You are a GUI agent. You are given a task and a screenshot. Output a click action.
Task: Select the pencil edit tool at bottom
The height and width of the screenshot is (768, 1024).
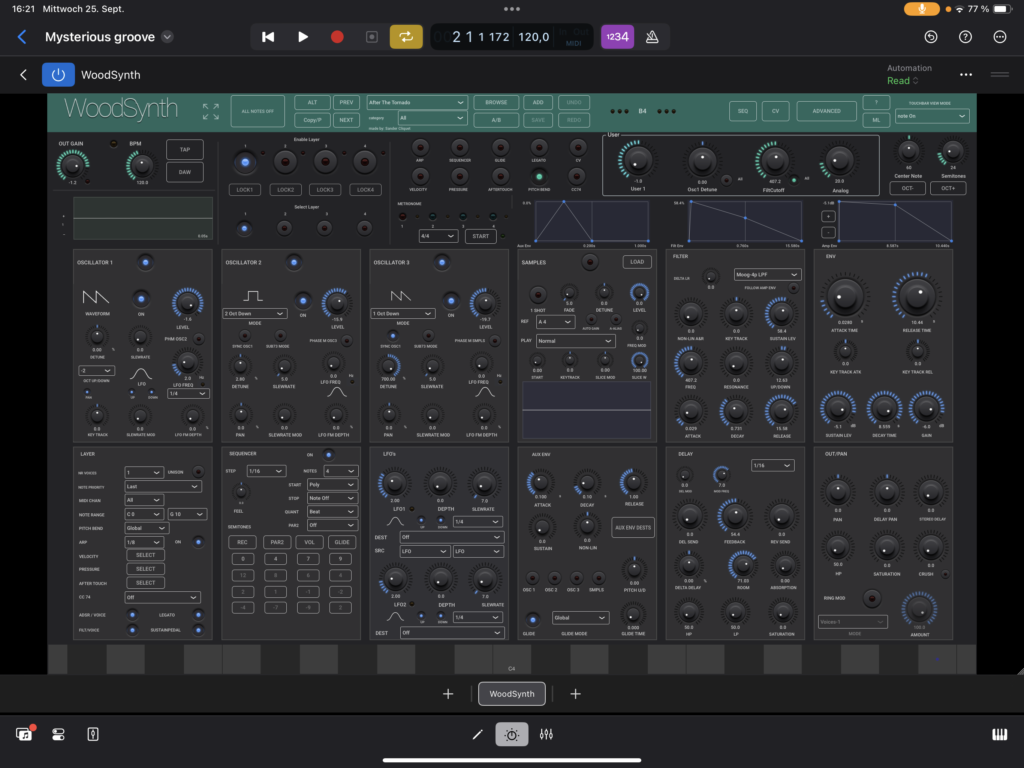pos(477,735)
